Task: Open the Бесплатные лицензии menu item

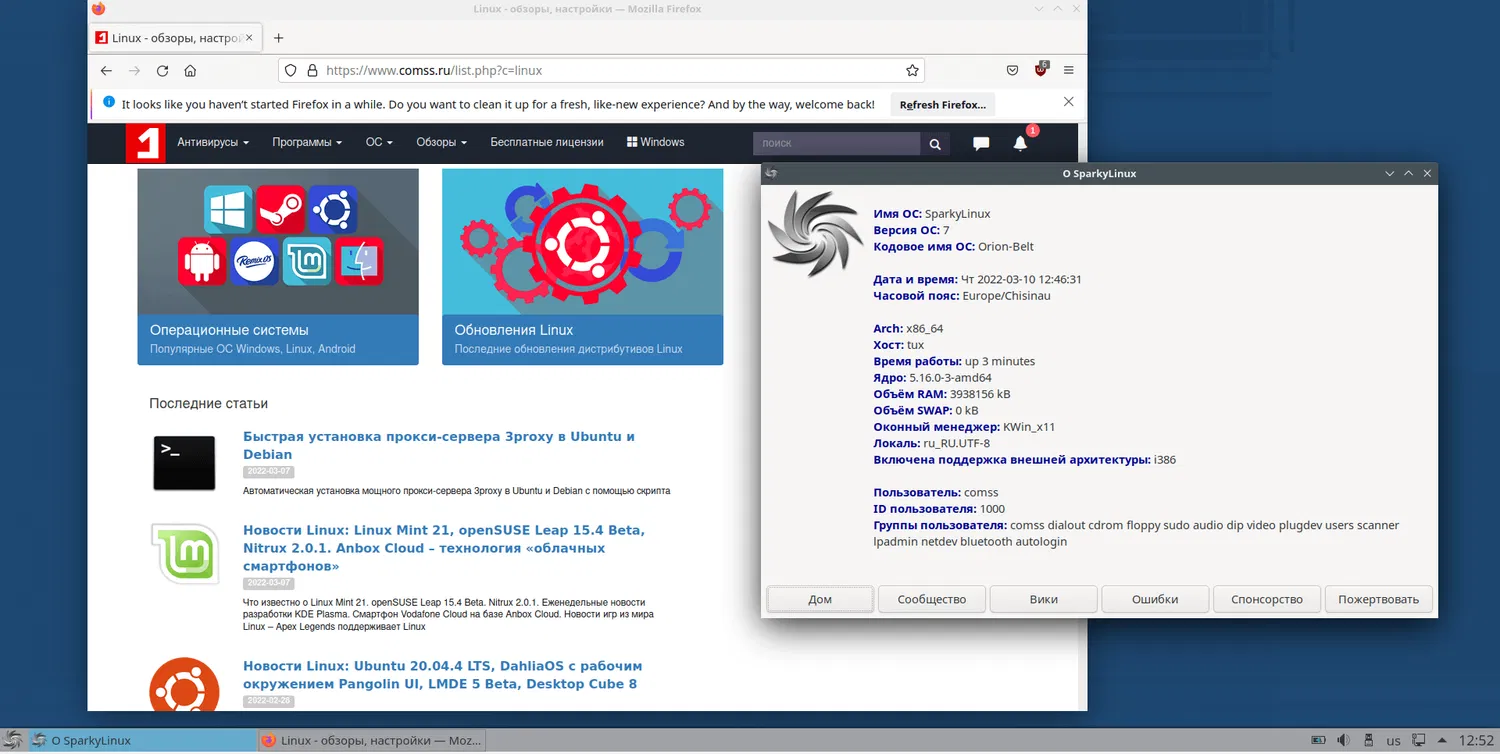Action: tap(547, 143)
